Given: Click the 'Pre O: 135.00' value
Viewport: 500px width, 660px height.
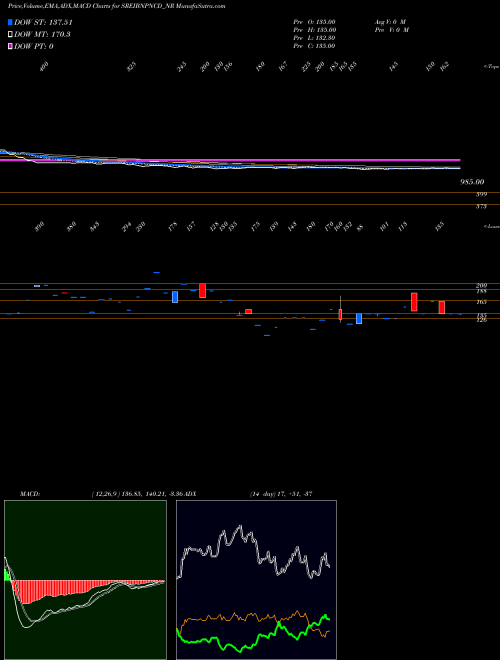Looking at the screenshot, I should (x=314, y=22).
